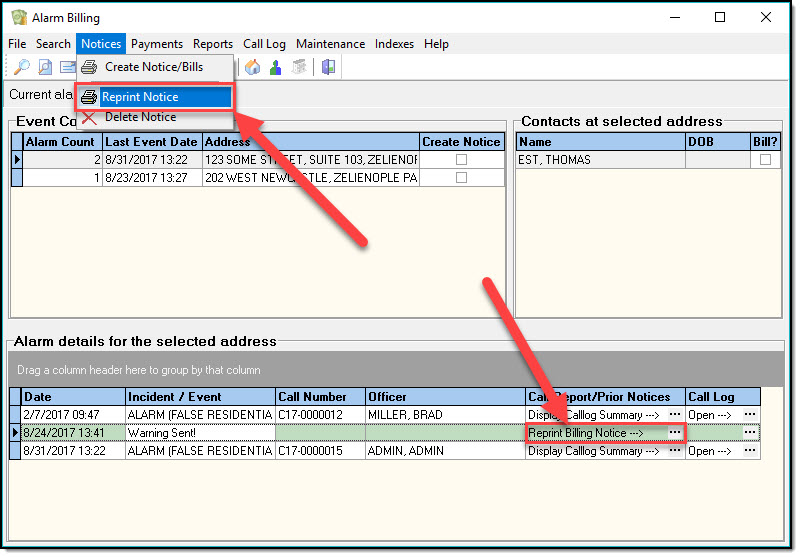Open Call Log ellipsis for 2/7/2017 row
Viewport: 800px width, 557px height.
[x=749, y=415]
